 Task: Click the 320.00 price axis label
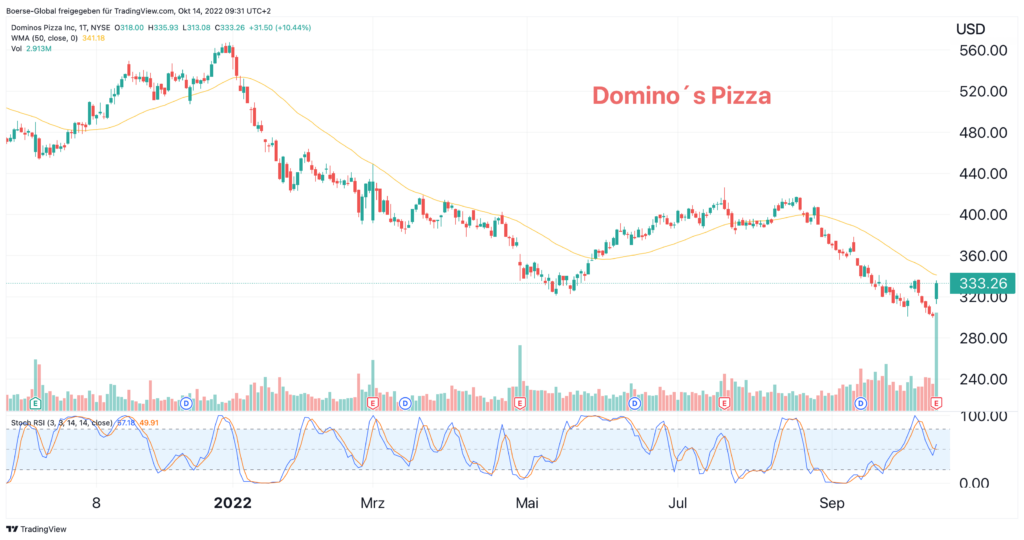coord(983,298)
